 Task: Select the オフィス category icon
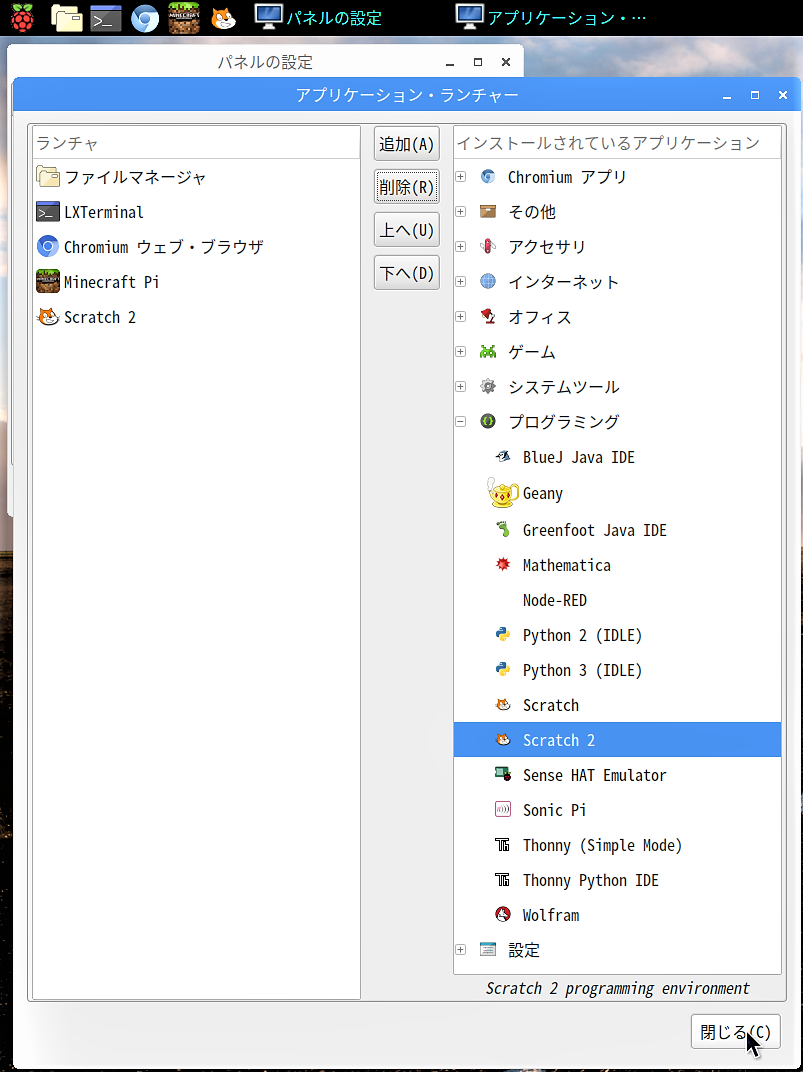tap(488, 317)
